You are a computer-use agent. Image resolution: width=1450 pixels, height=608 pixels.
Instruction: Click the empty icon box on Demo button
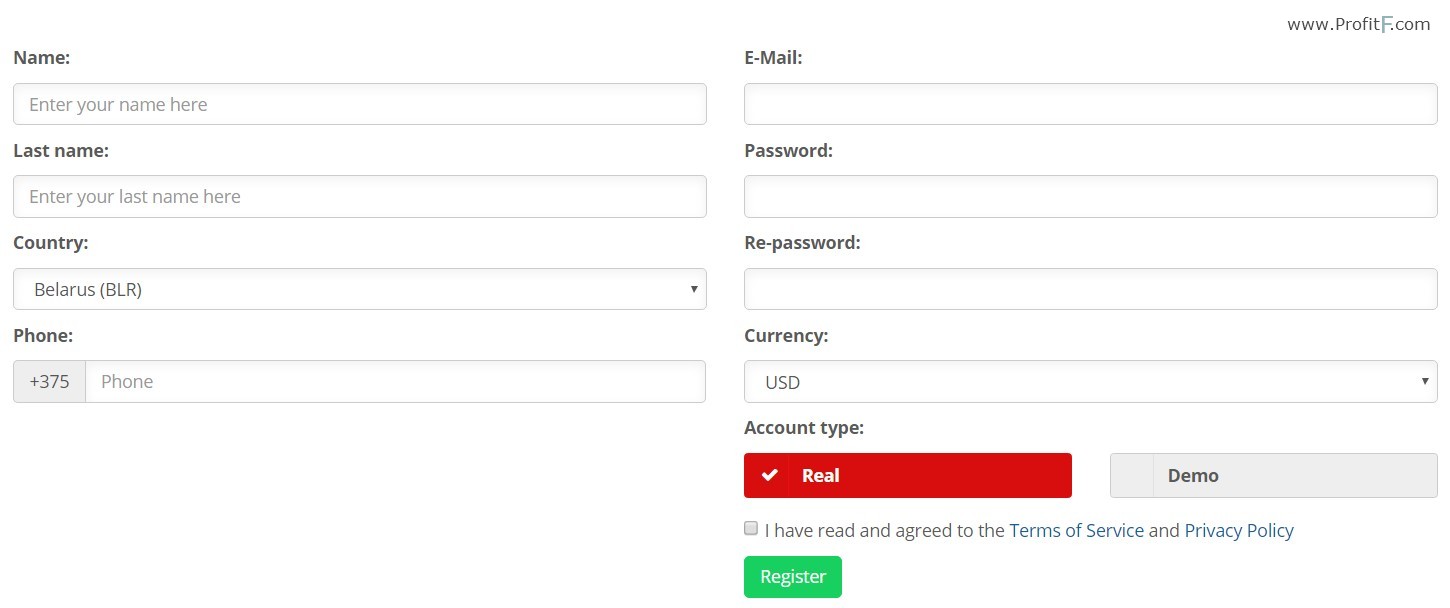1132,475
